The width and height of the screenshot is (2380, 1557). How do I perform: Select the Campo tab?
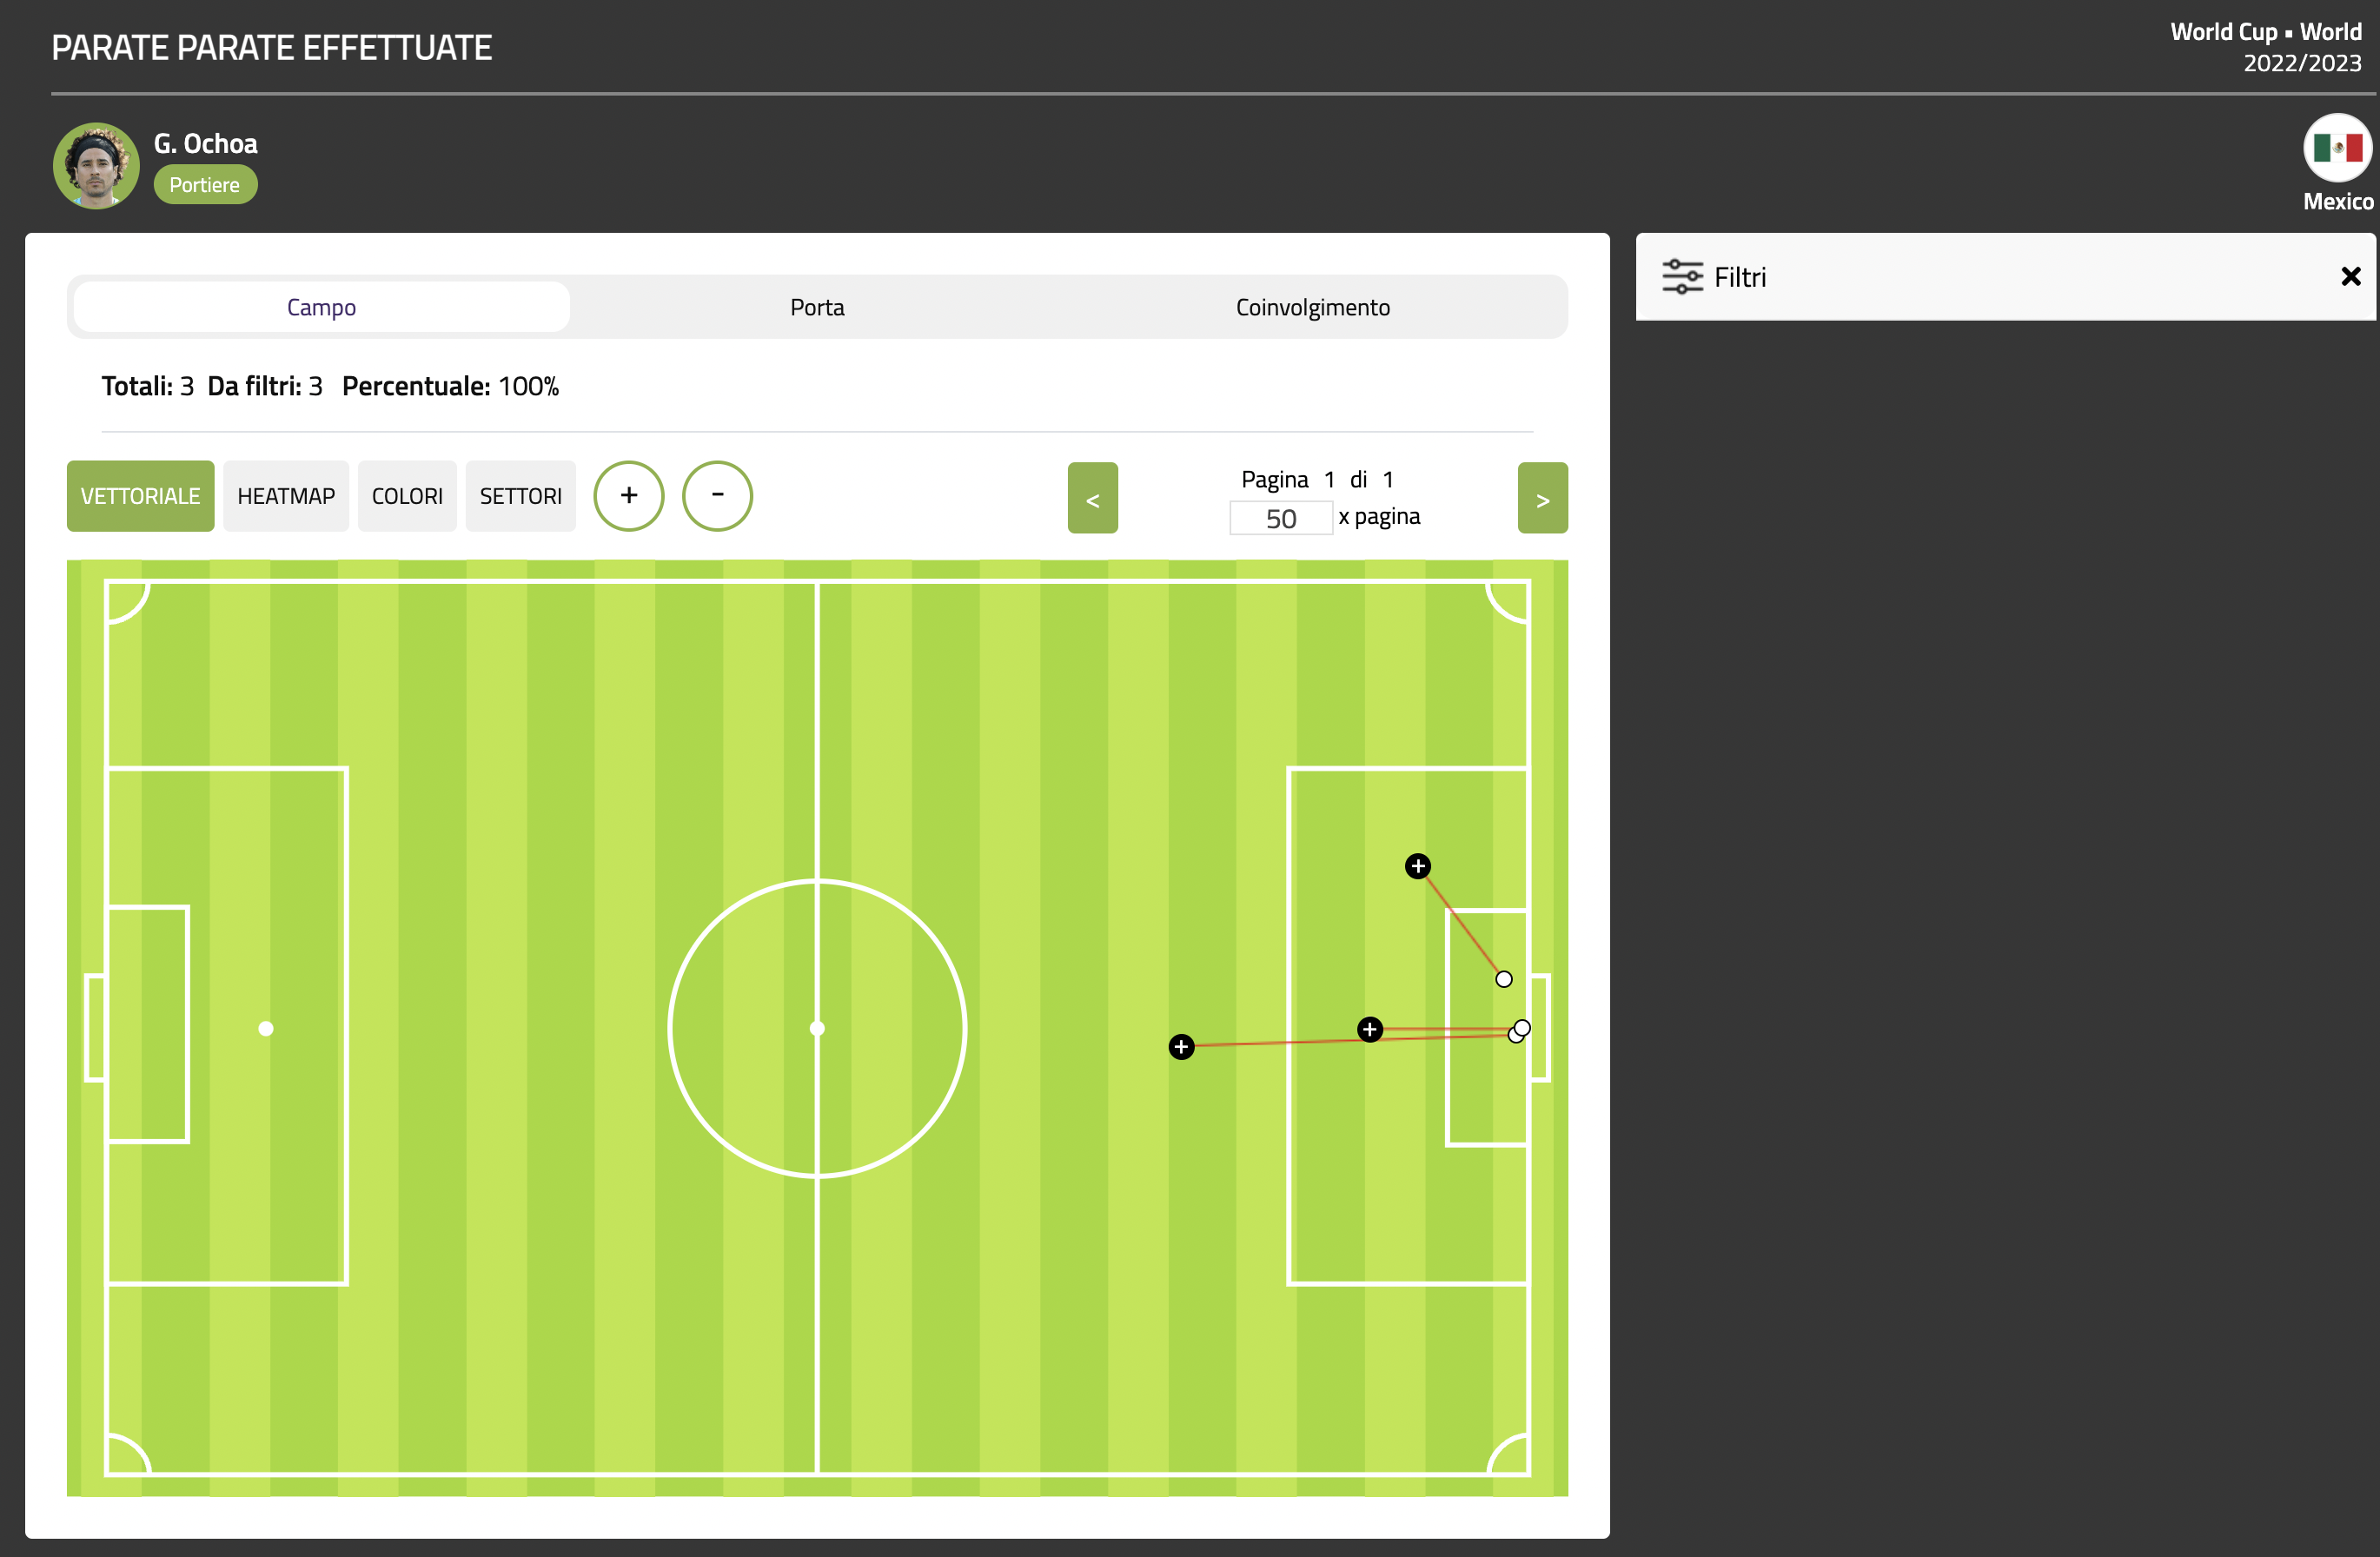pyautogui.click(x=321, y=307)
